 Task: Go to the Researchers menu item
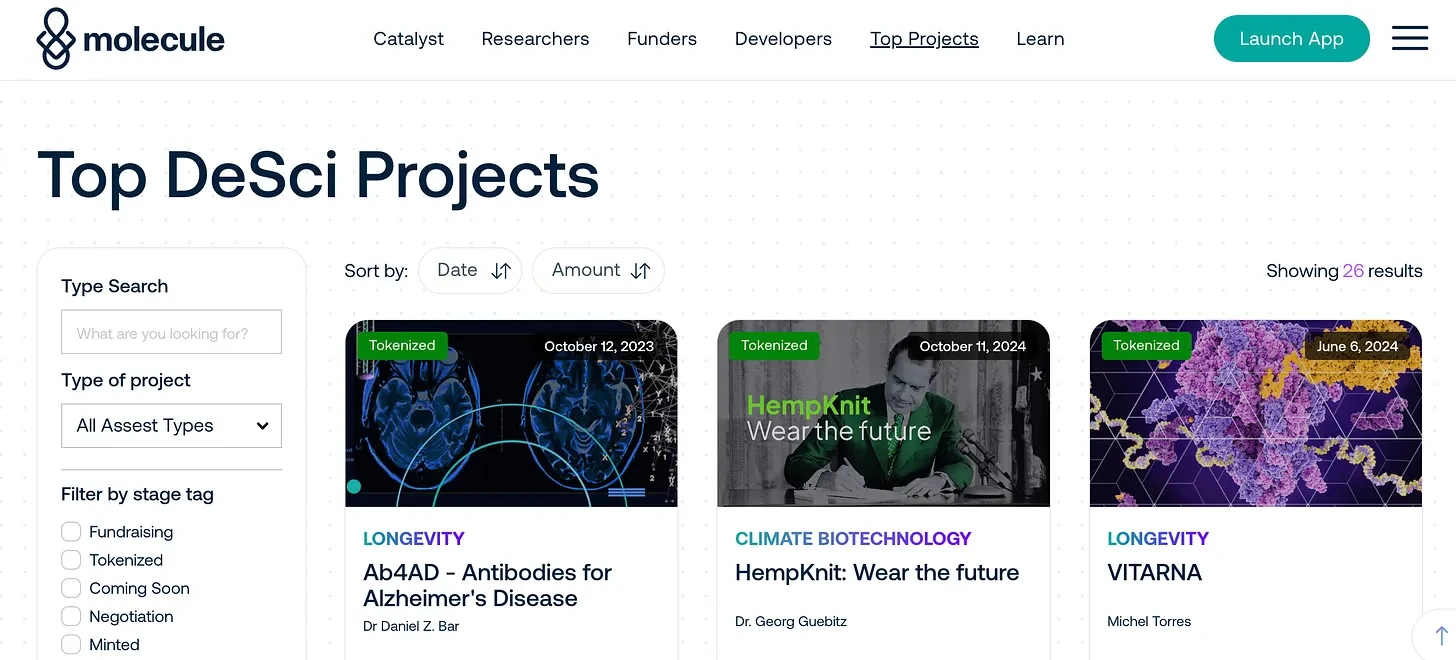point(535,39)
